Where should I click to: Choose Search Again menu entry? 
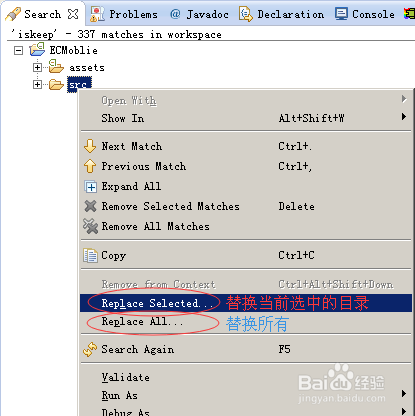click(x=246, y=349)
